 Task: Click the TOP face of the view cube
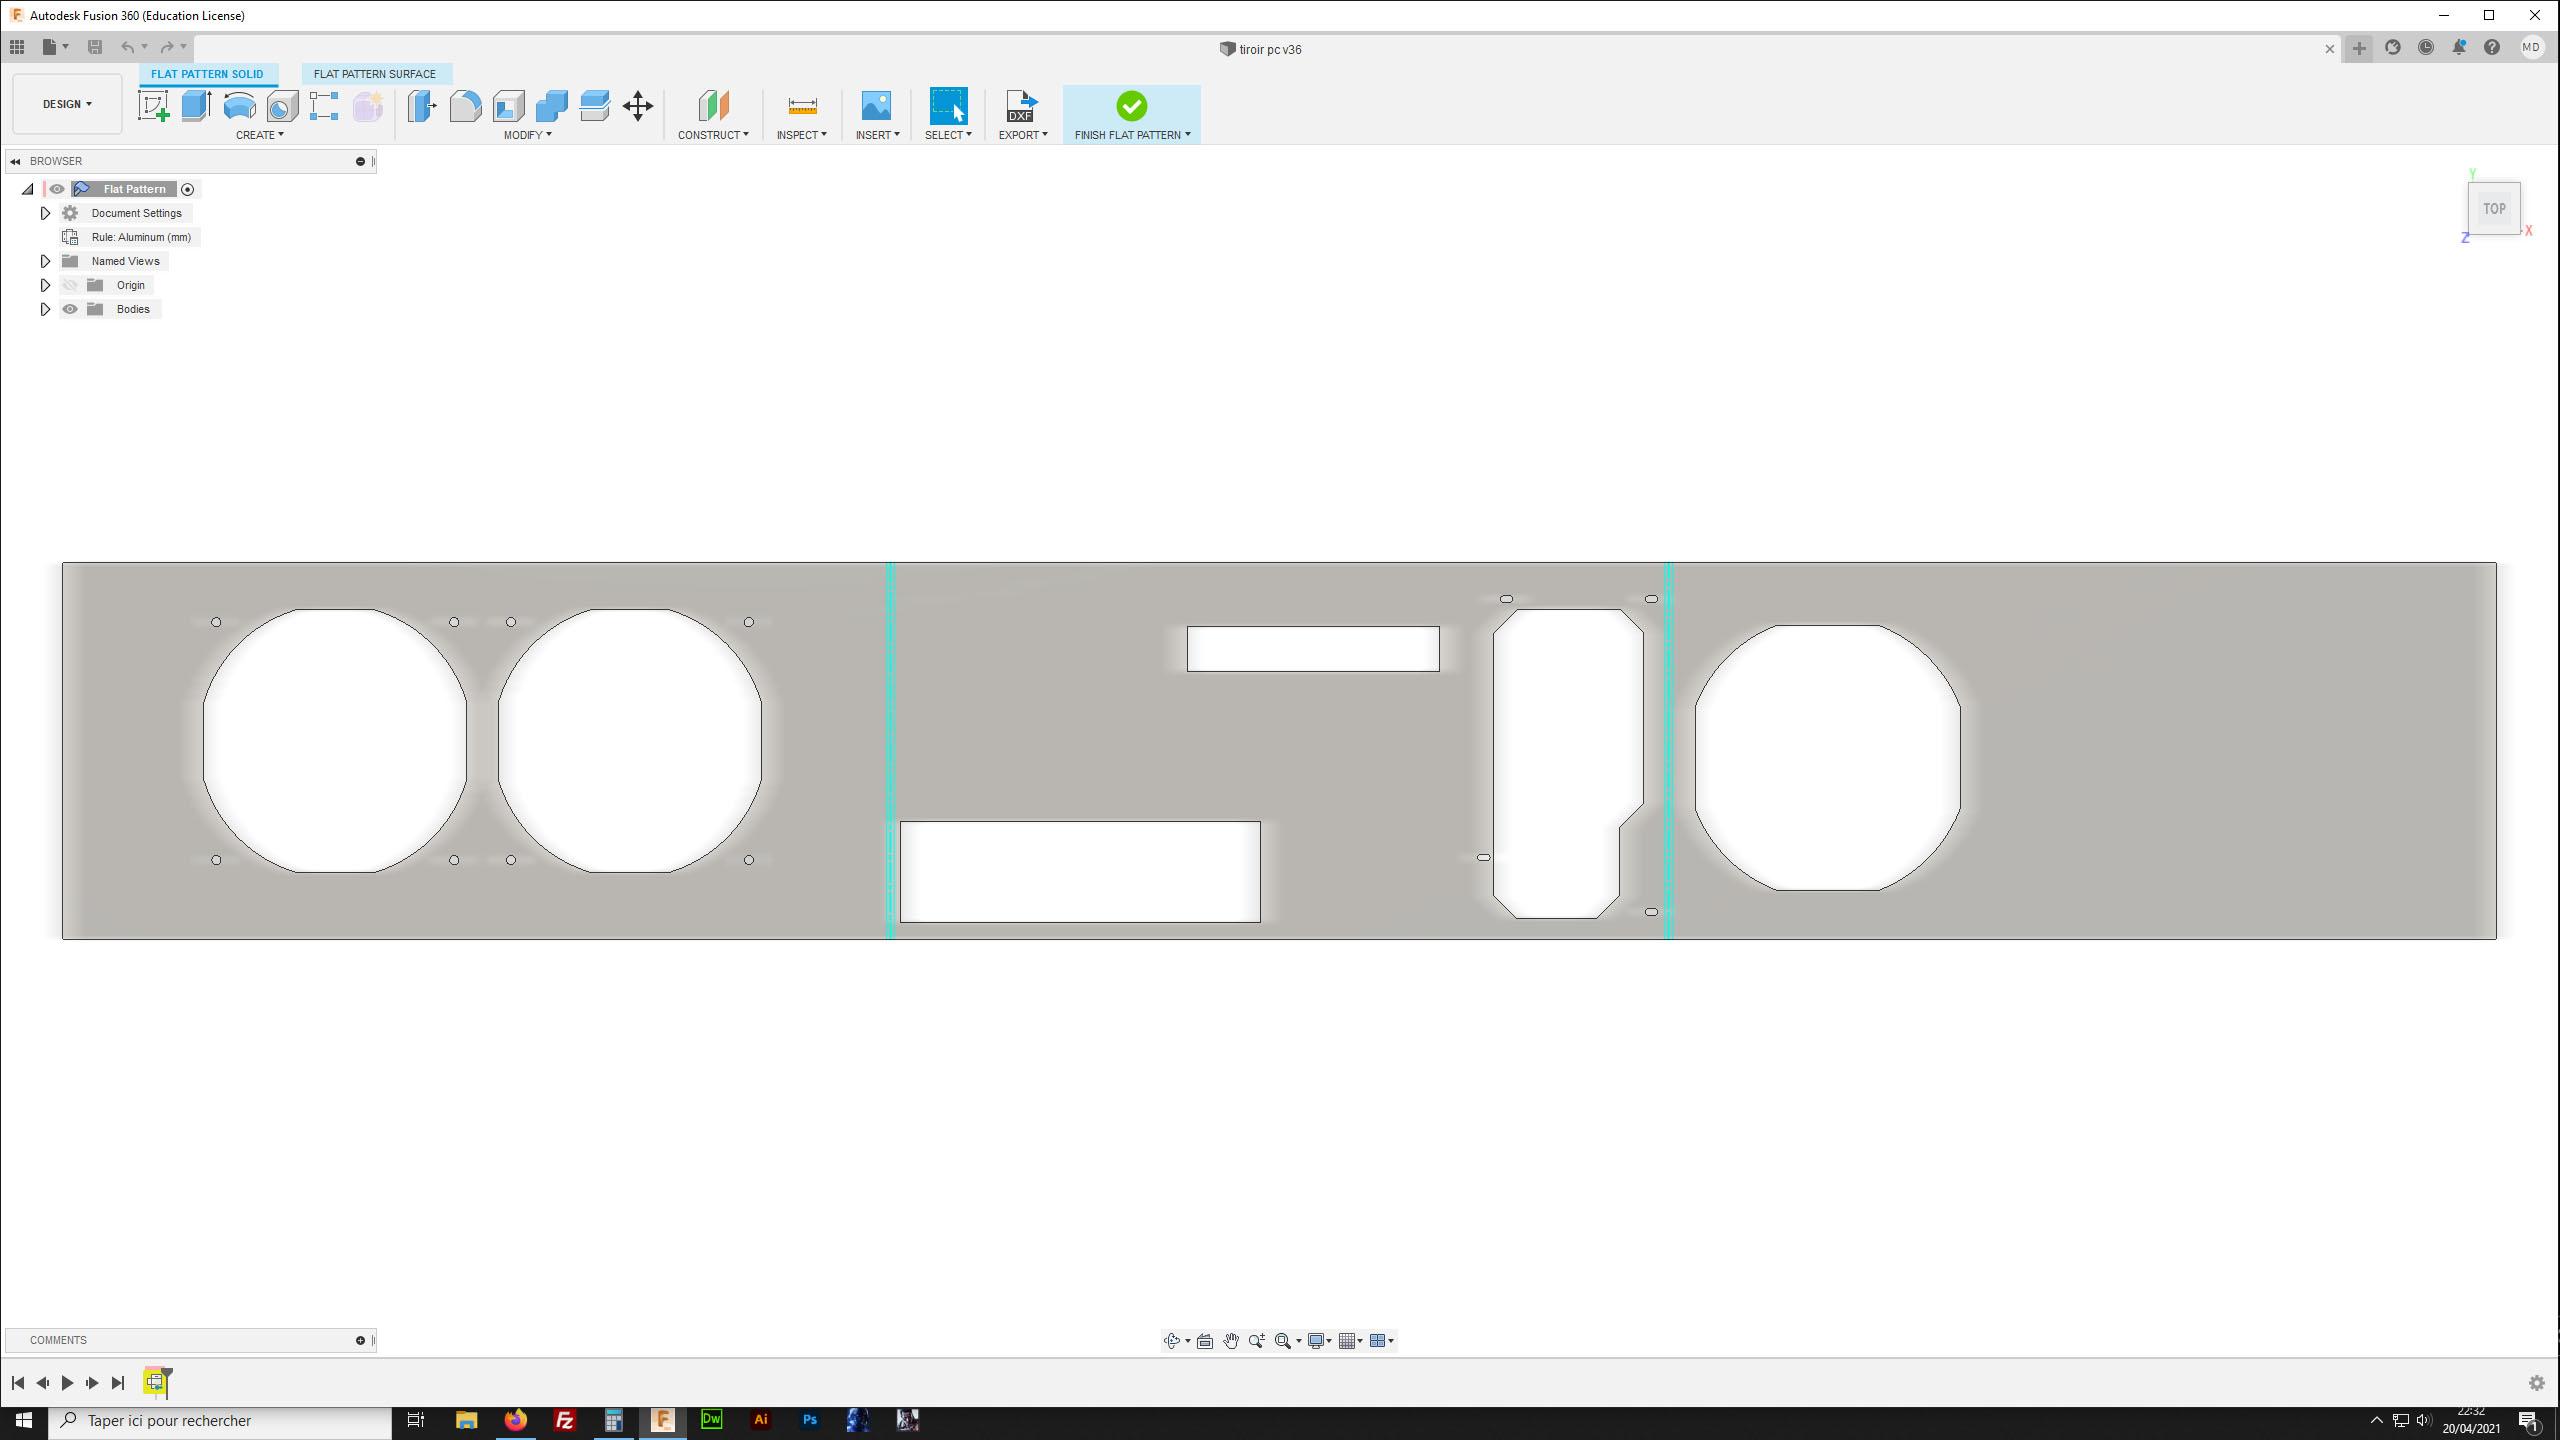[x=2493, y=209]
